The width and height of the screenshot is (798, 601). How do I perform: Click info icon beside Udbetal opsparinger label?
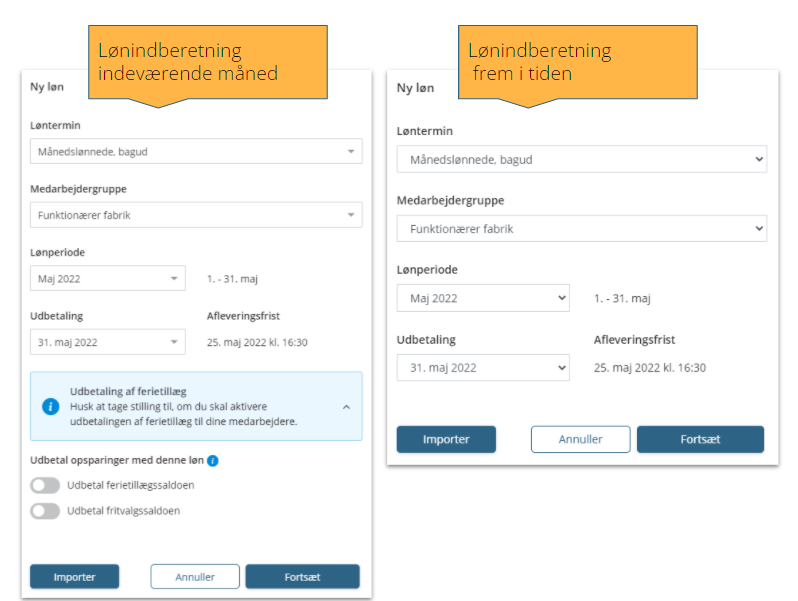point(213,461)
